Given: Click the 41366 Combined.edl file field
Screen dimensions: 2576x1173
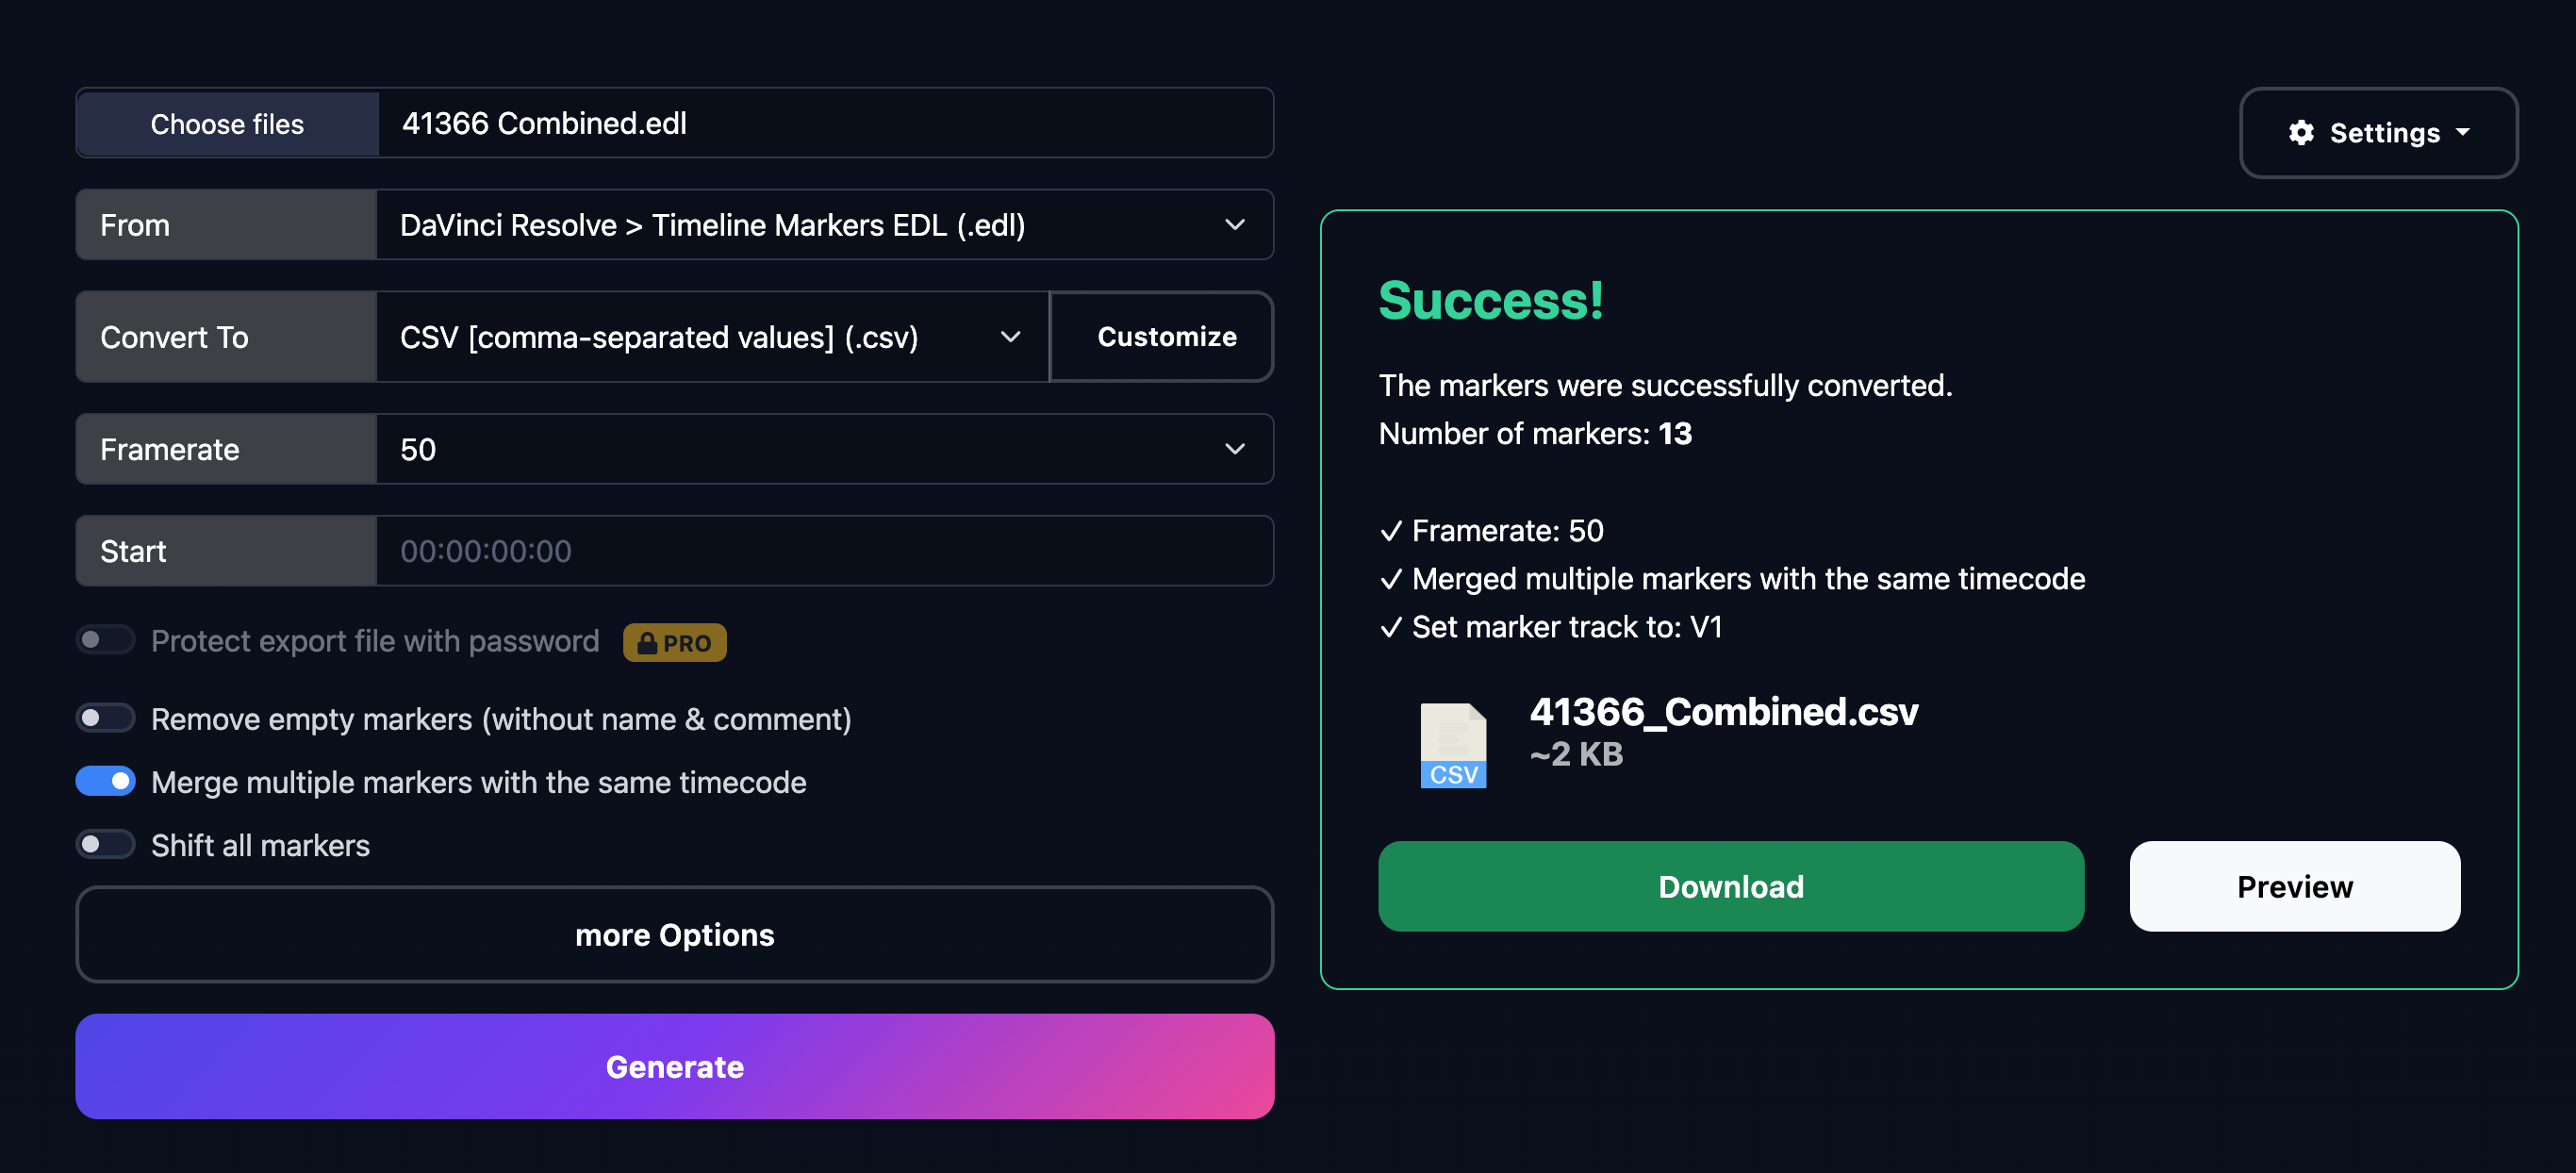Looking at the screenshot, I should (826, 123).
